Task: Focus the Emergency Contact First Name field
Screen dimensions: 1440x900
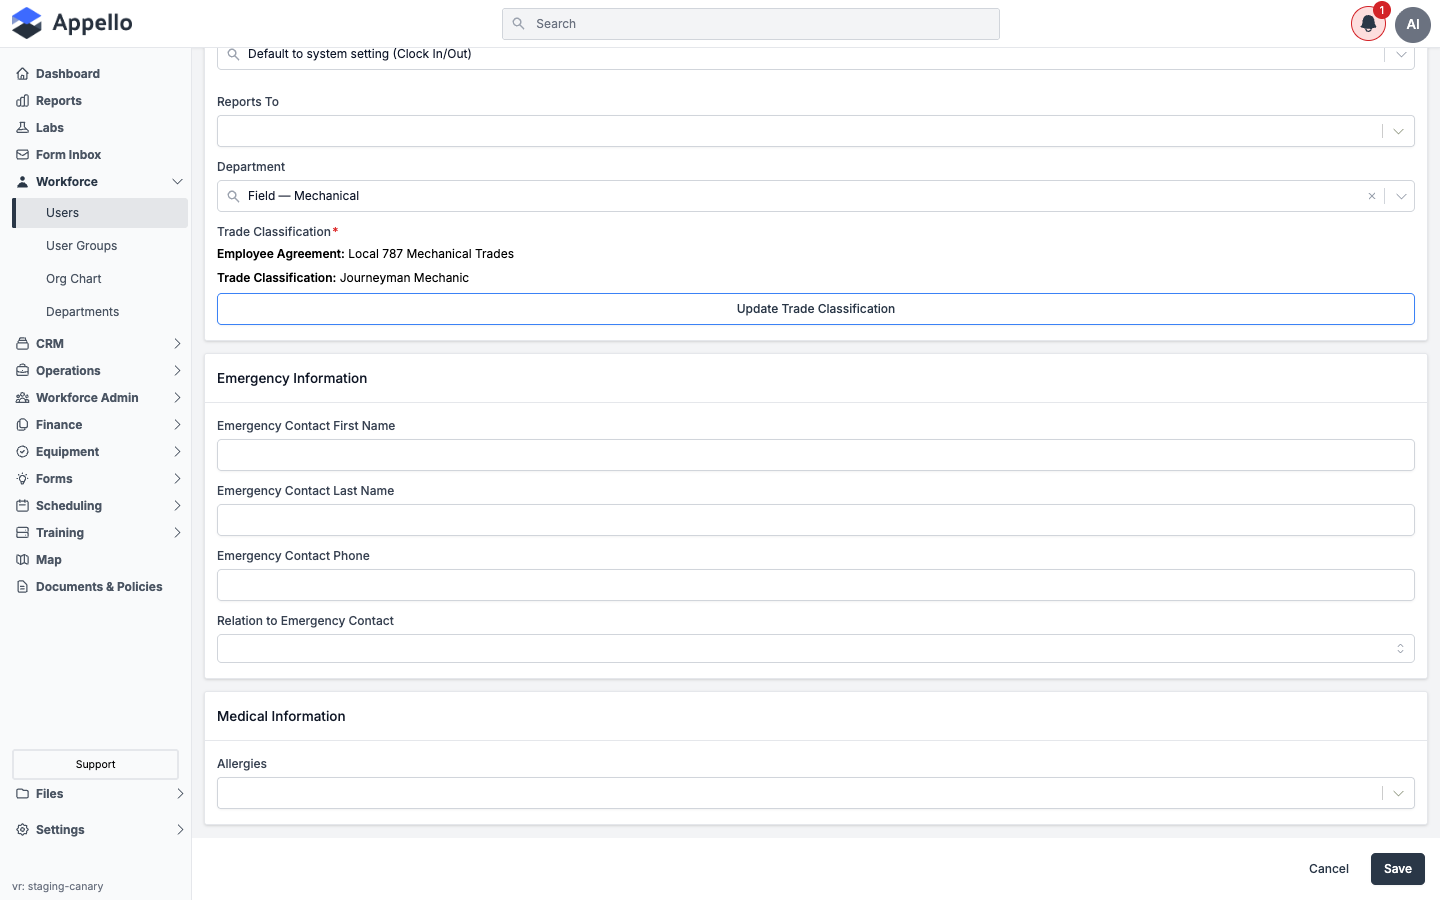Action: tap(815, 455)
